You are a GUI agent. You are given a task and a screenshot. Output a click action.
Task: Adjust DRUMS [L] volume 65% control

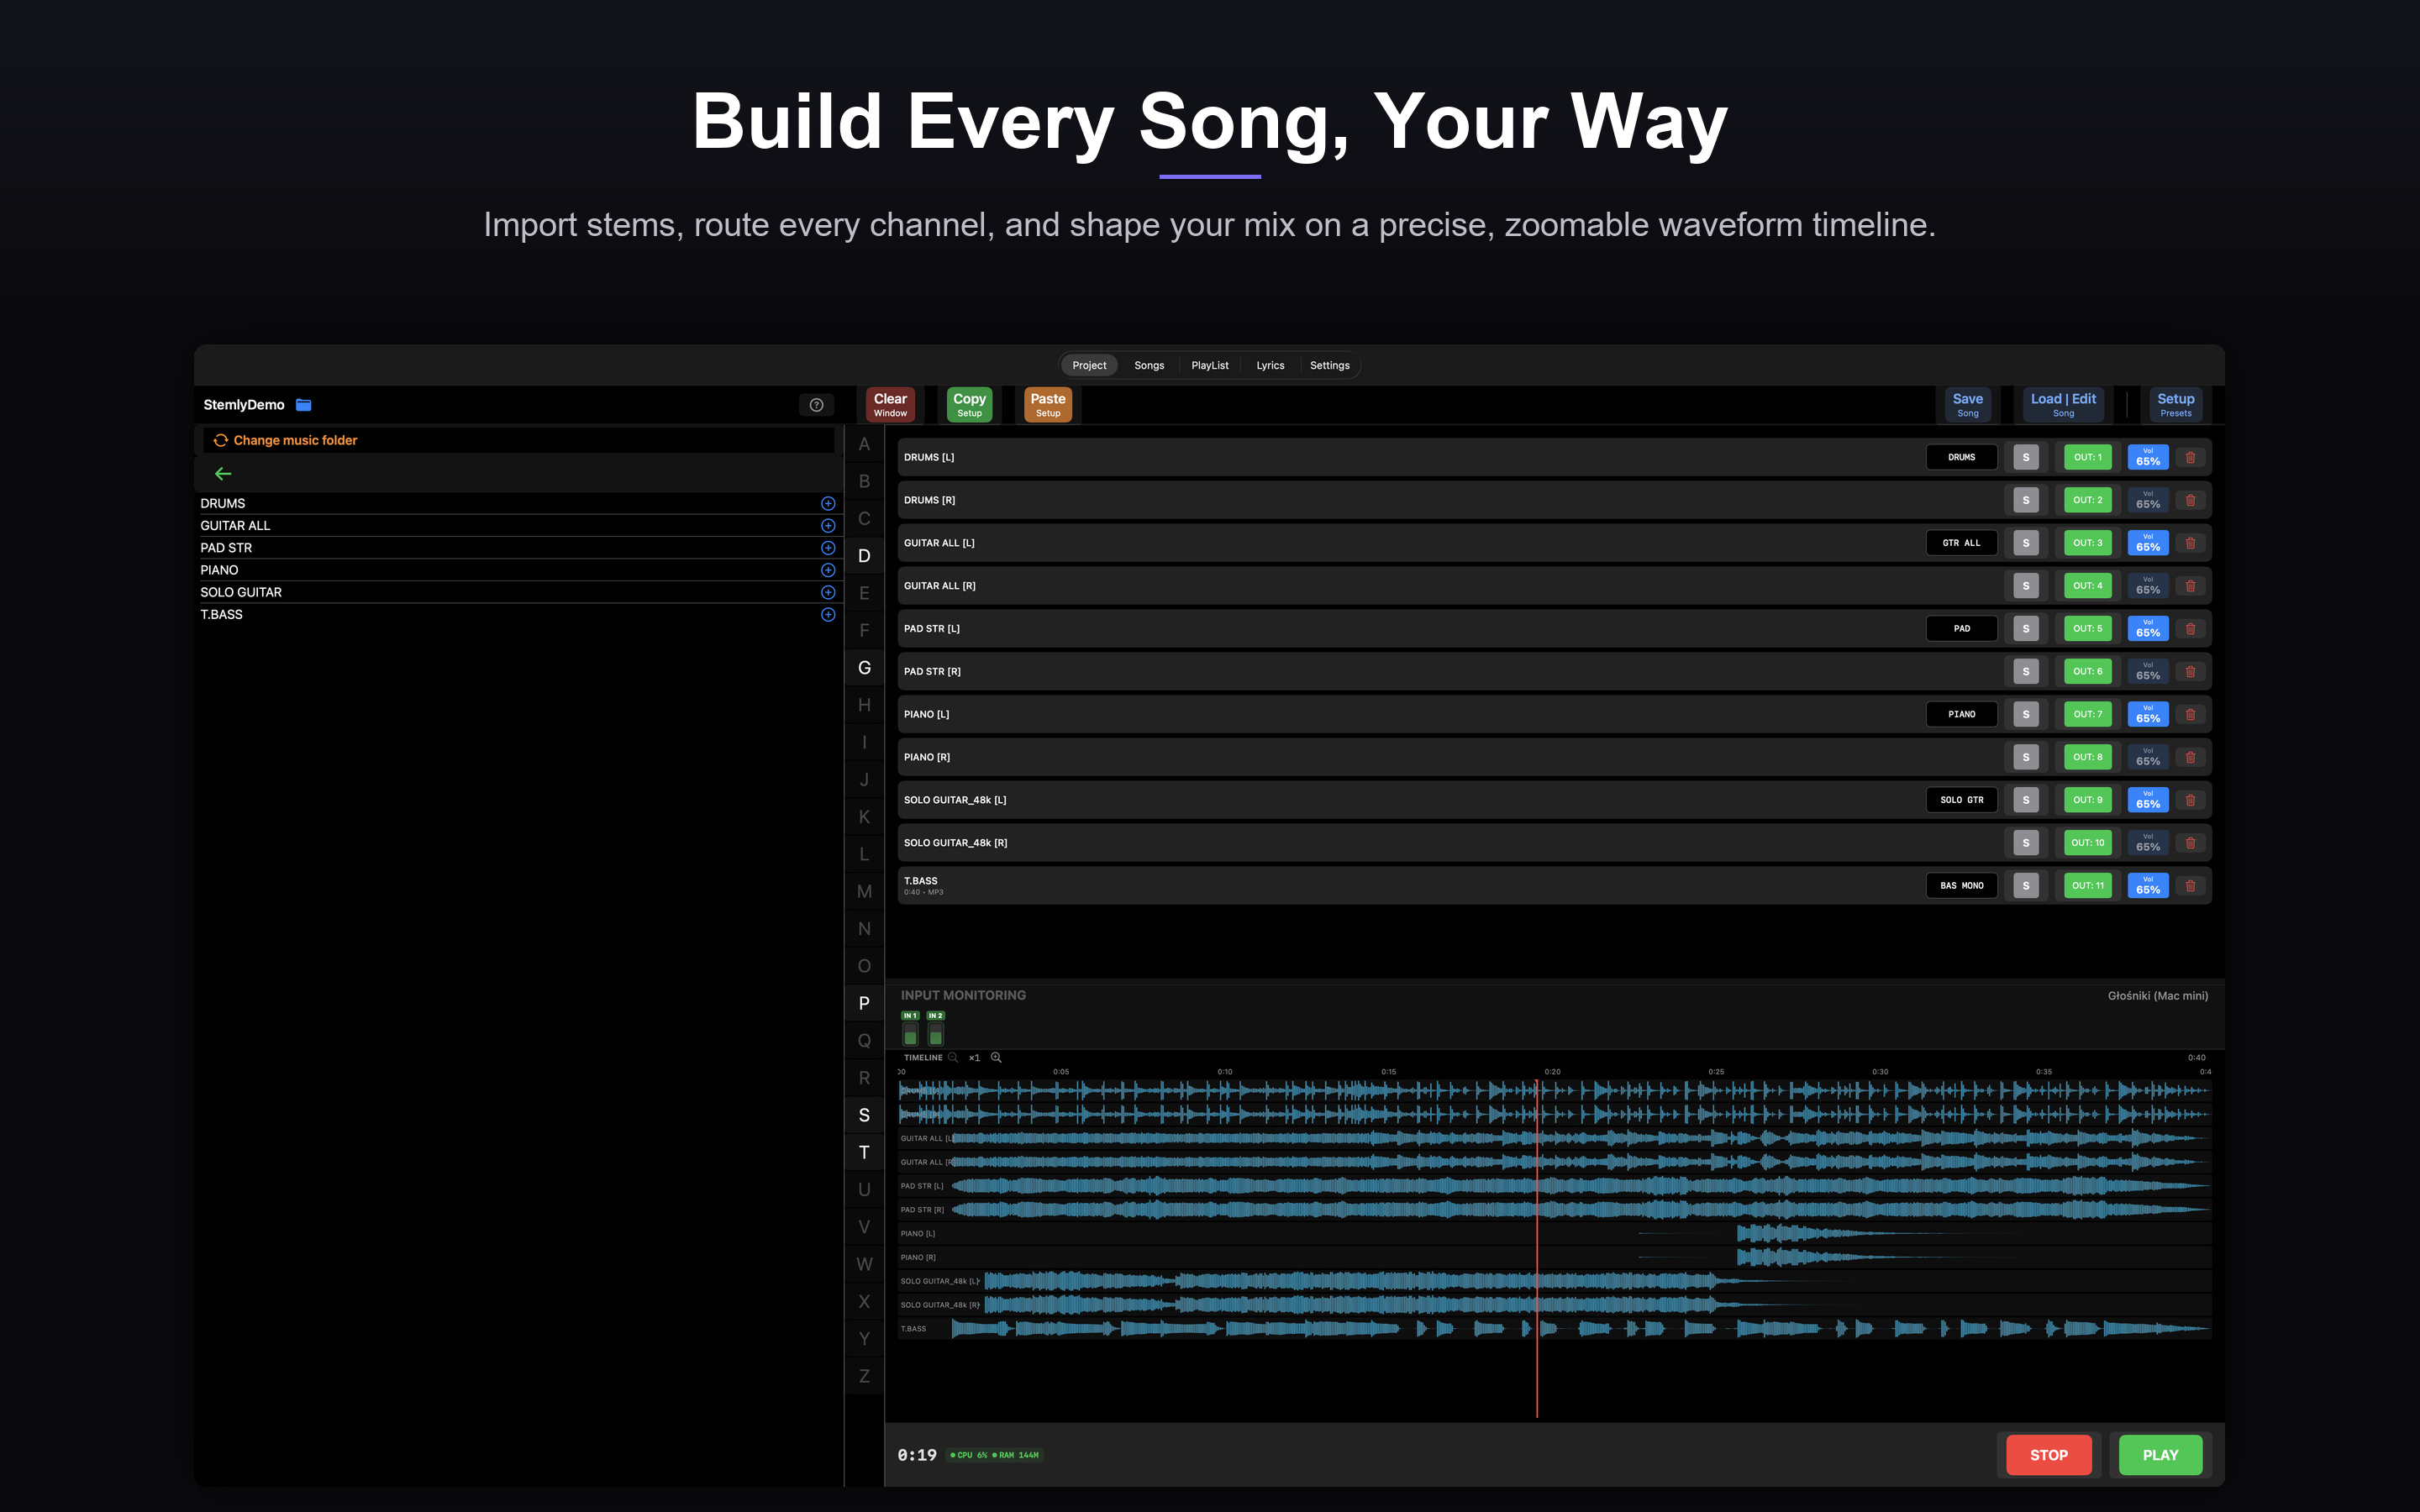[x=2148, y=458]
